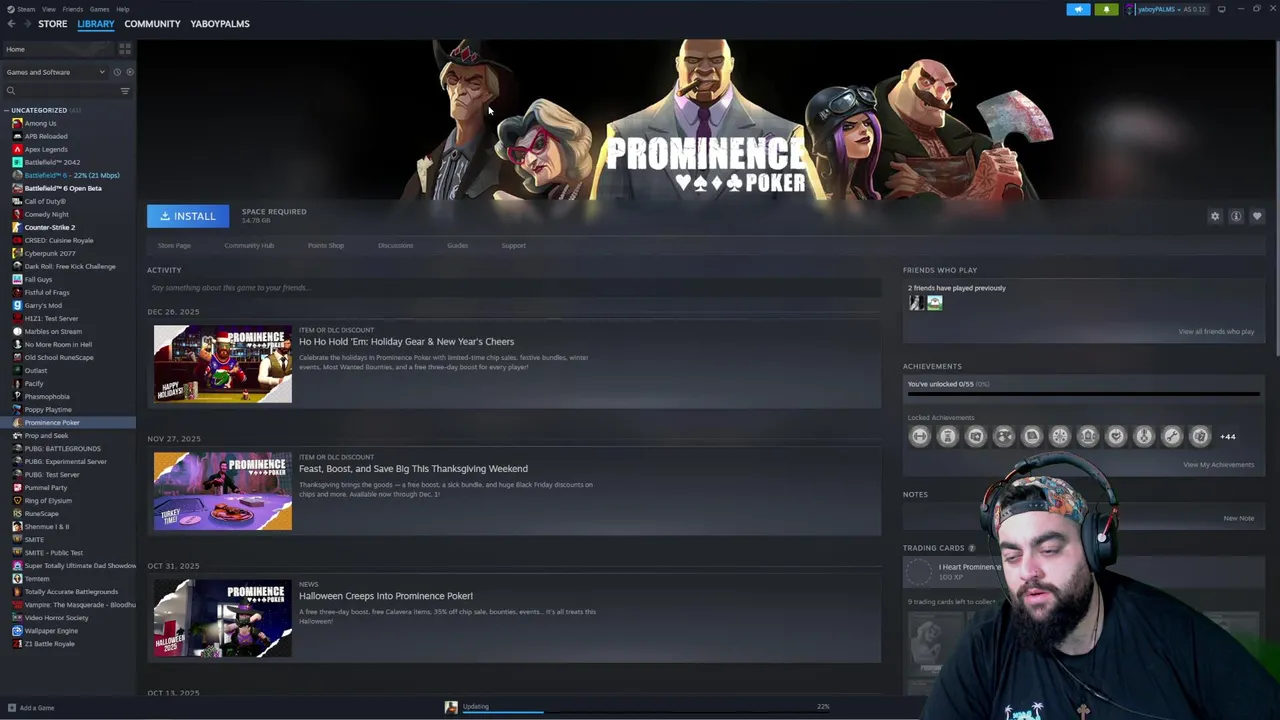Switch to the COMMUNITY tab

[152, 24]
